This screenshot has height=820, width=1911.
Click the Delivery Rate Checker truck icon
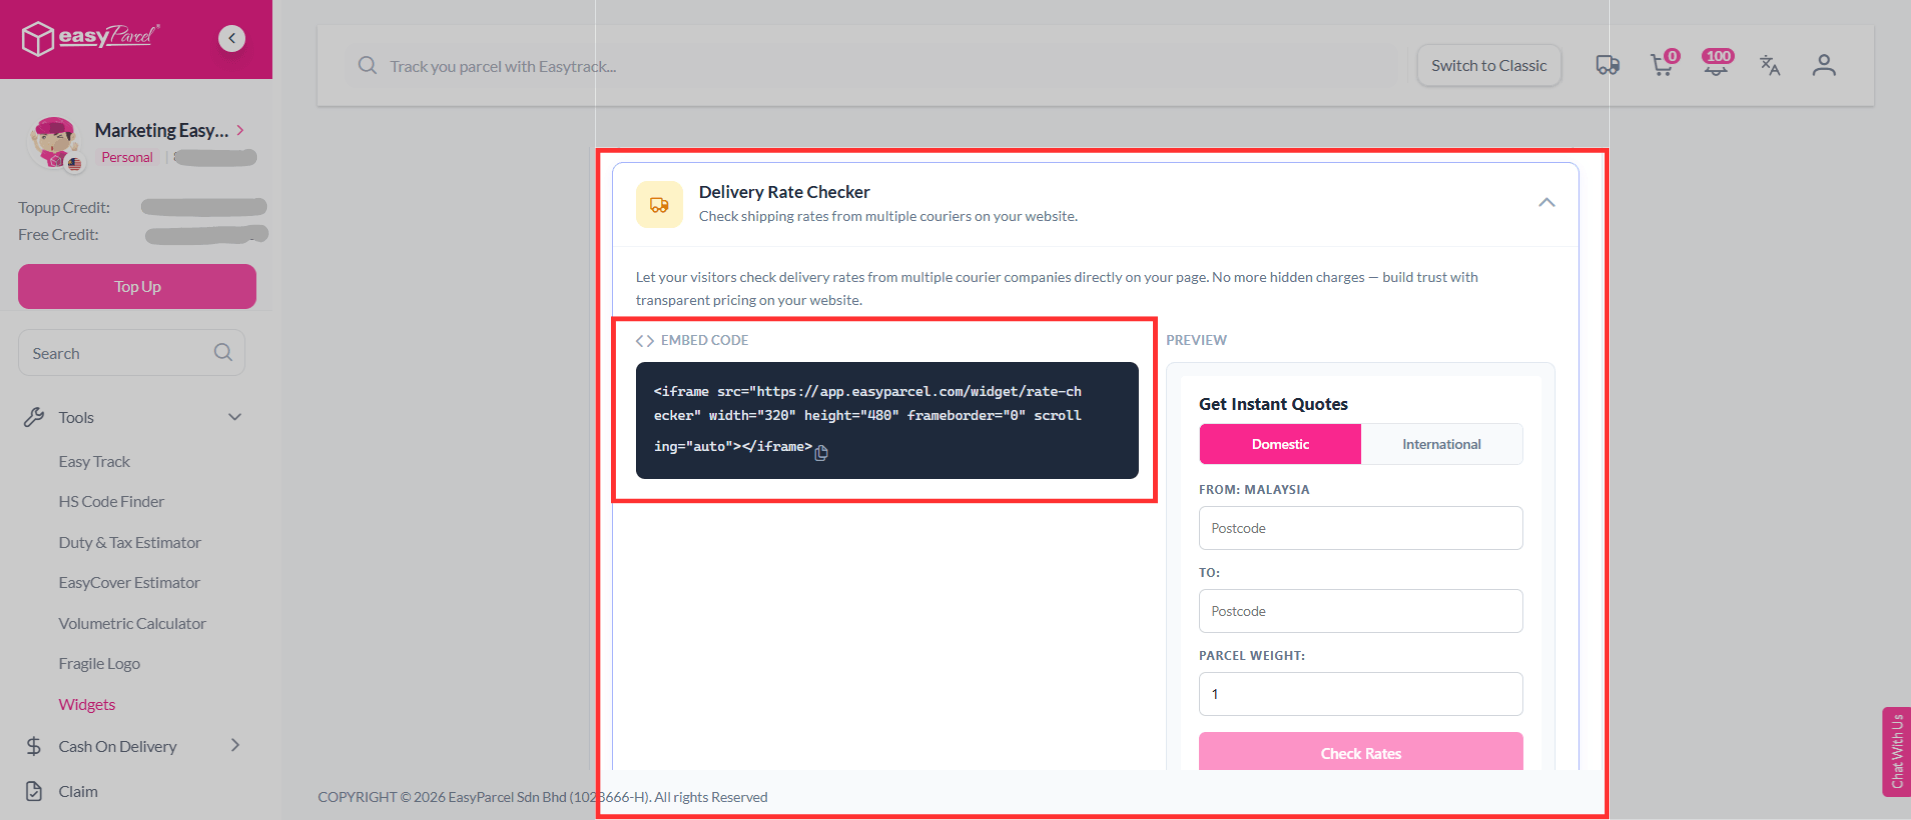(x=659, y=204)
